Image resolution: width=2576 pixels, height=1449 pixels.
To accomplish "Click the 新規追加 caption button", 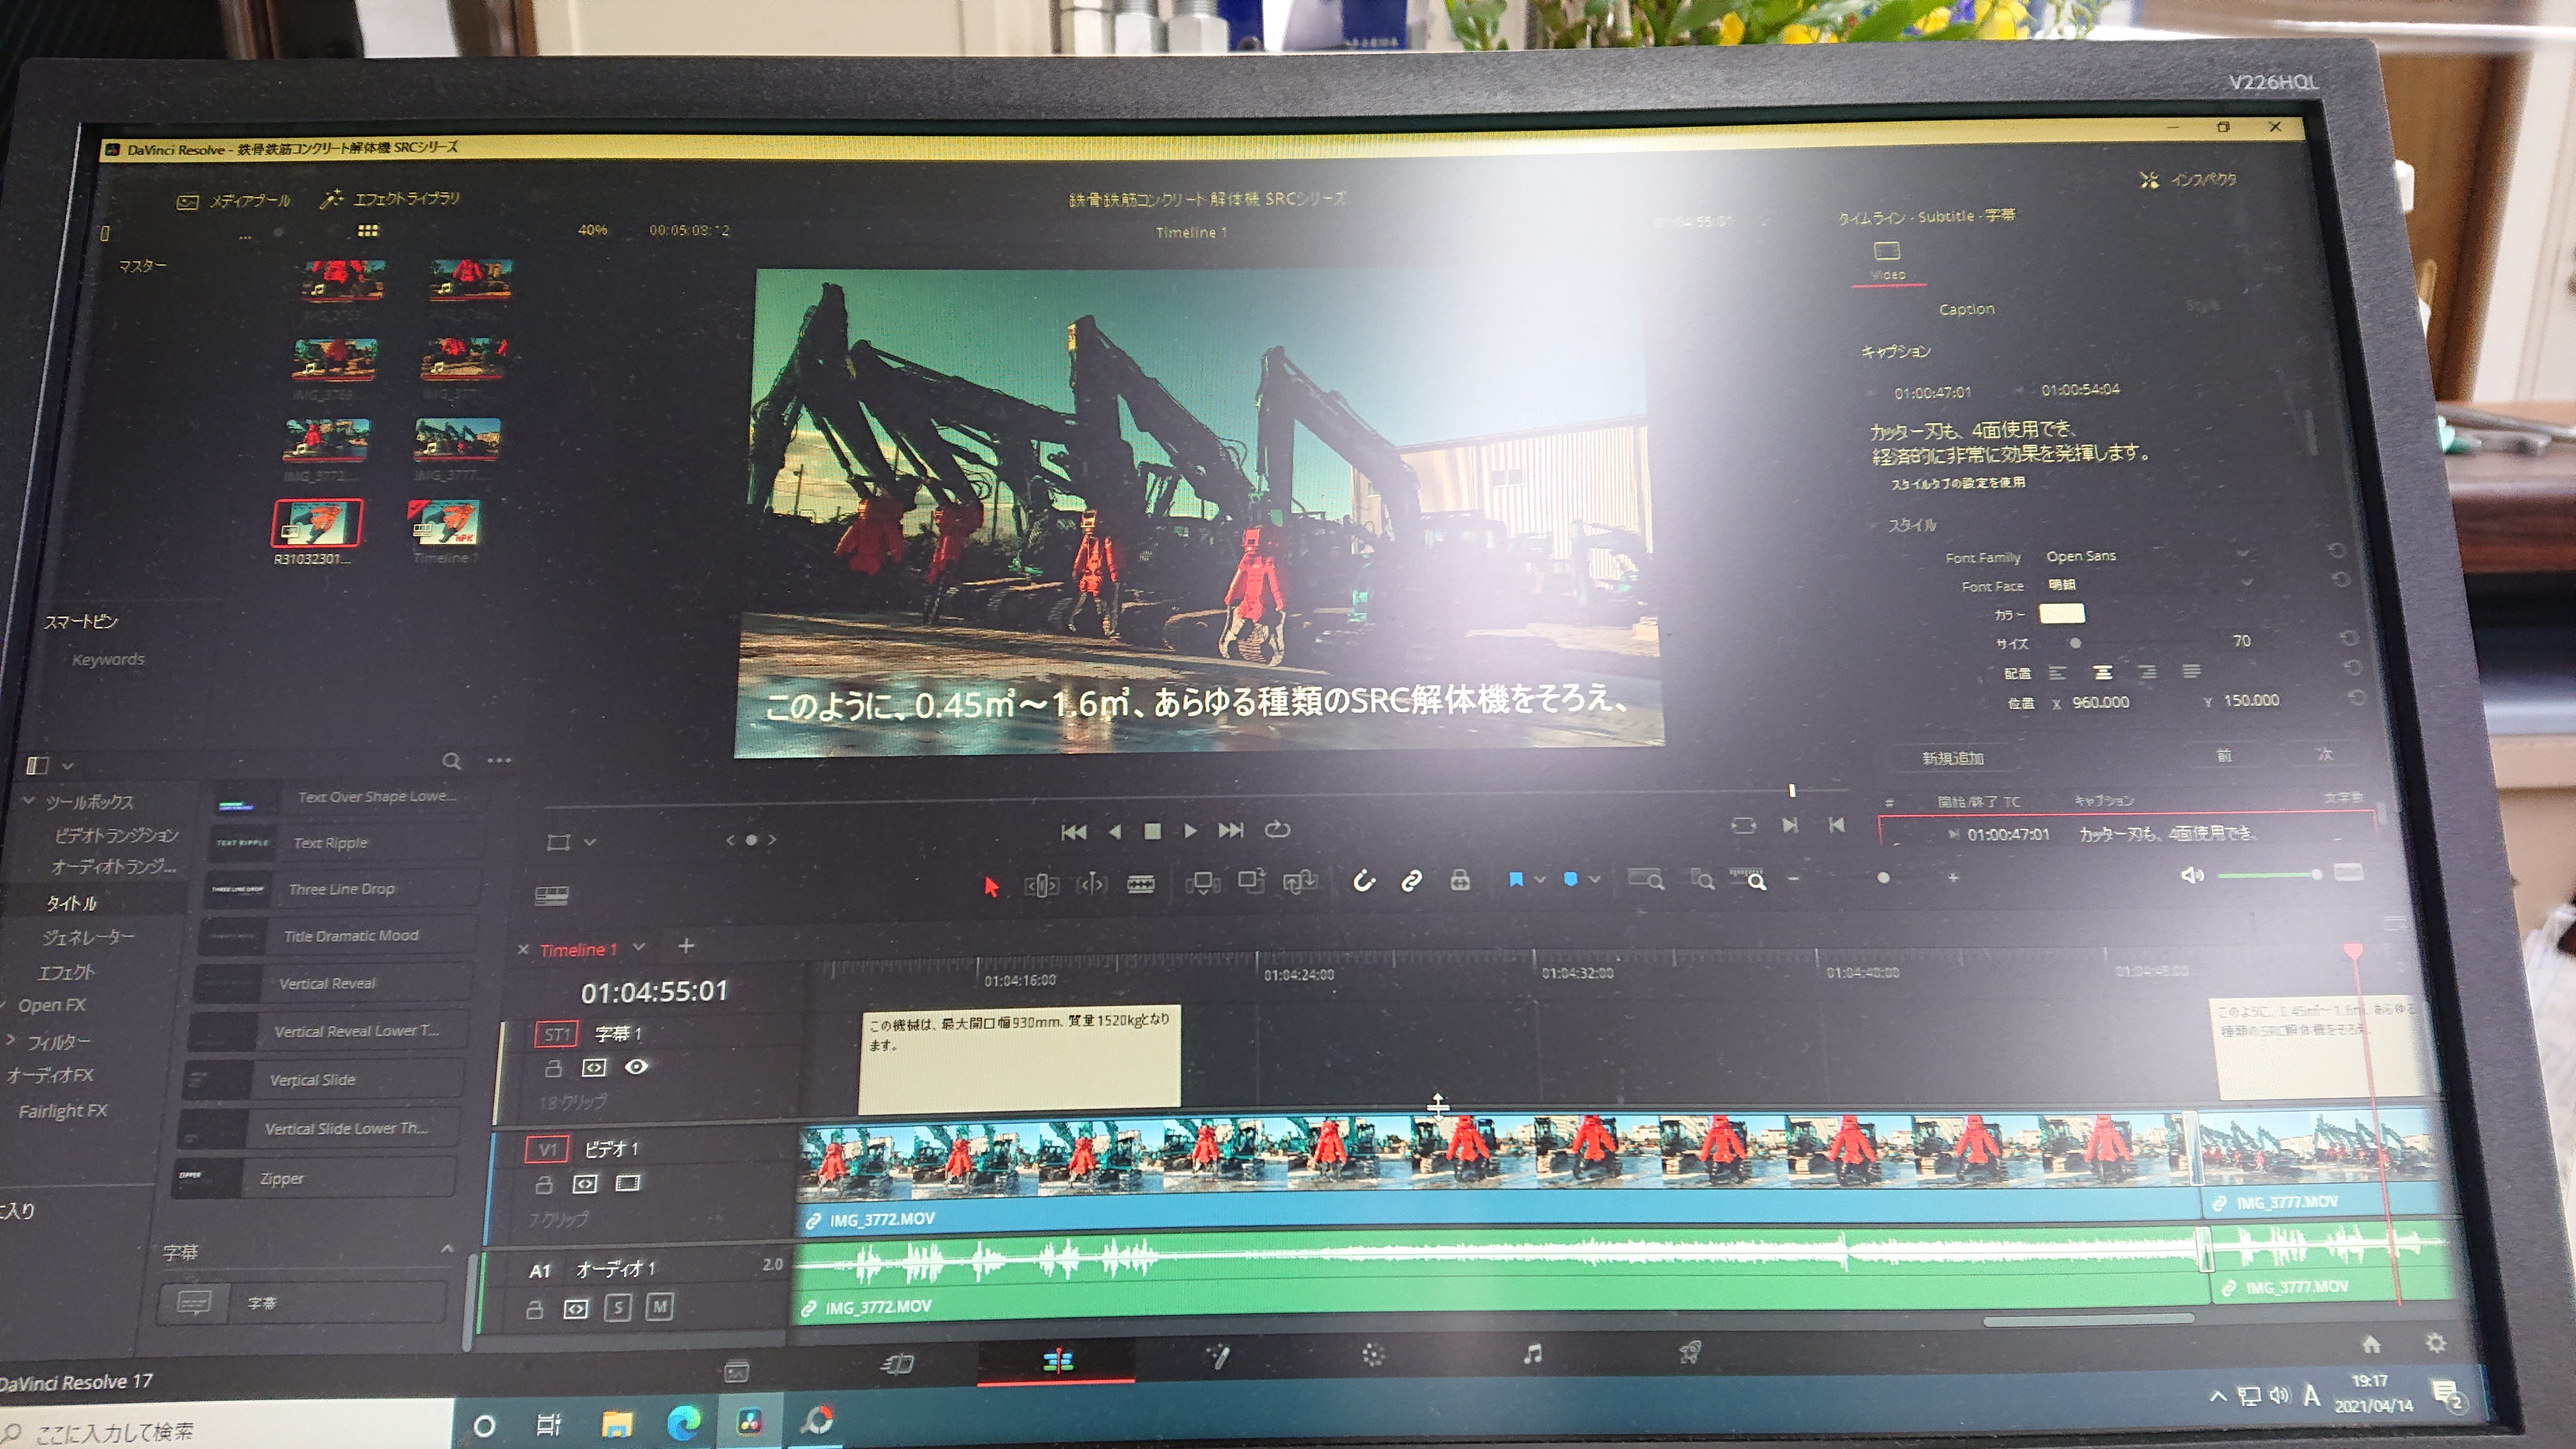I will [1953, 758].
